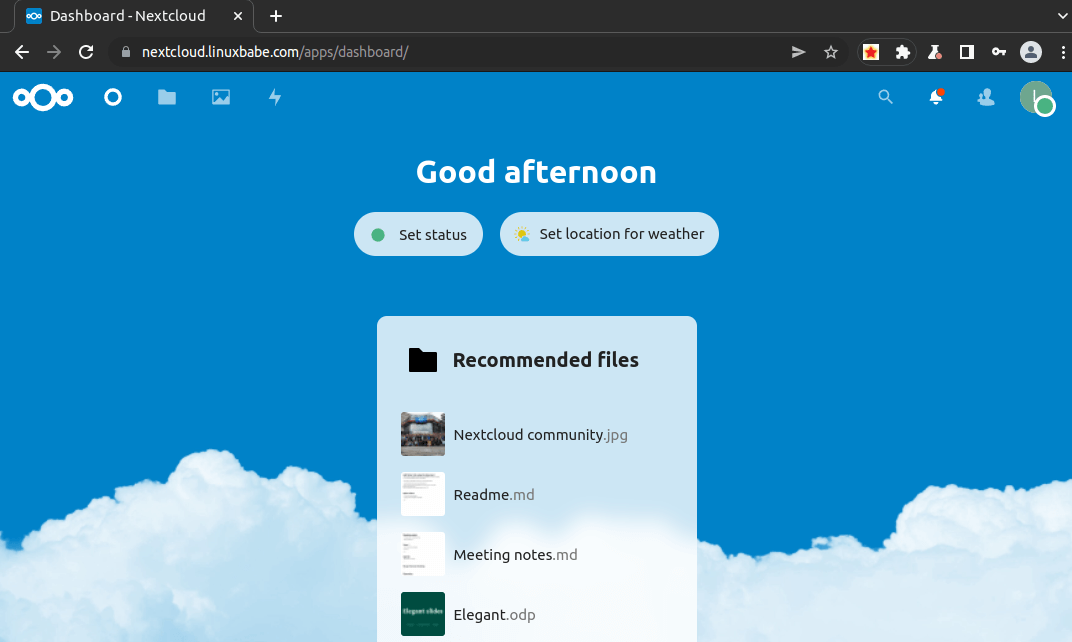
Task: Open the Nextcloud search magnifier
Action: pos(885,97)
